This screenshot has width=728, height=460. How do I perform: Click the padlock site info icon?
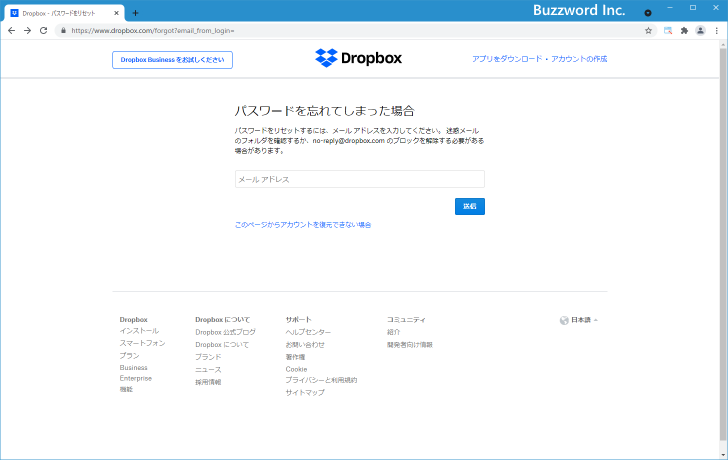(64, 31)
